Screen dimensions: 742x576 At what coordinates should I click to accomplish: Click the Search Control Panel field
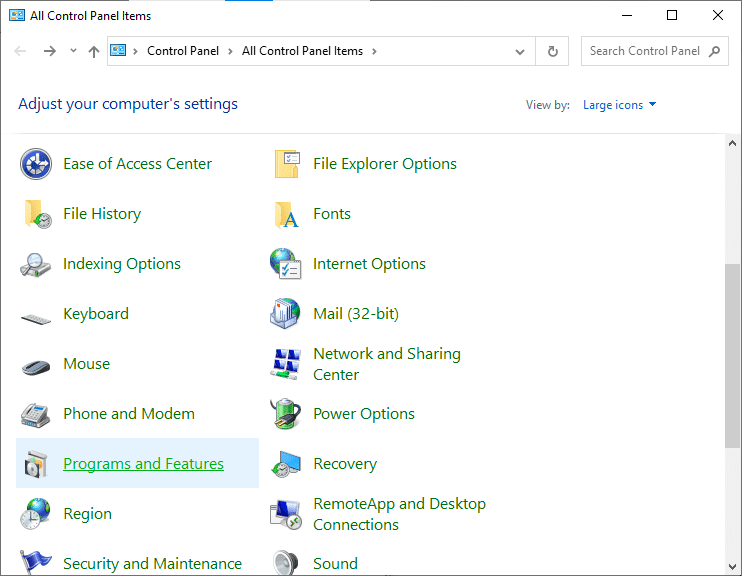pyautogui.click(x=645, y=51)
